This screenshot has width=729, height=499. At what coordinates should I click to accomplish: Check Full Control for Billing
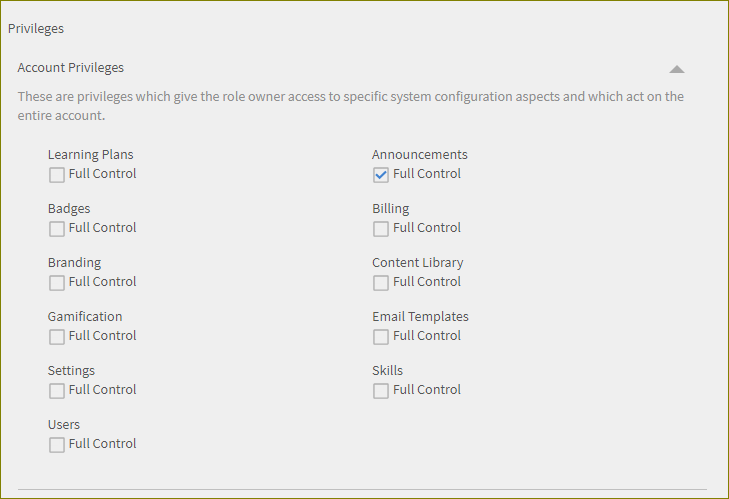pos(381,229)
